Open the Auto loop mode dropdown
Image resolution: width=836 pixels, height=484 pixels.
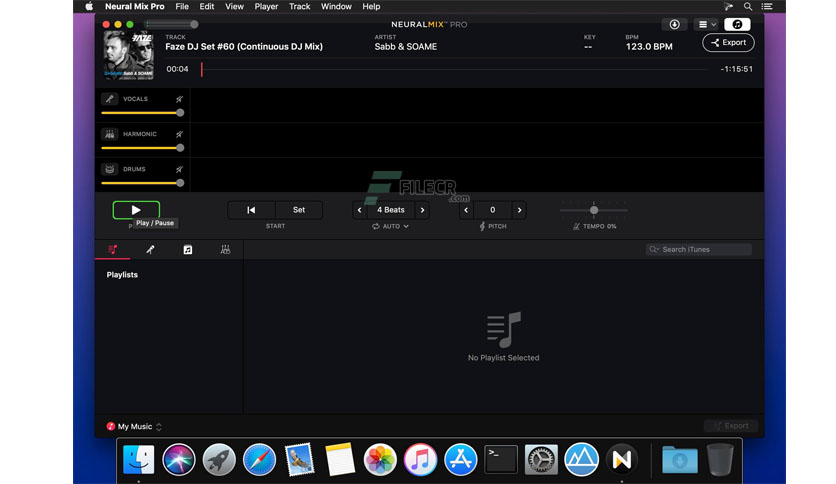391,227
